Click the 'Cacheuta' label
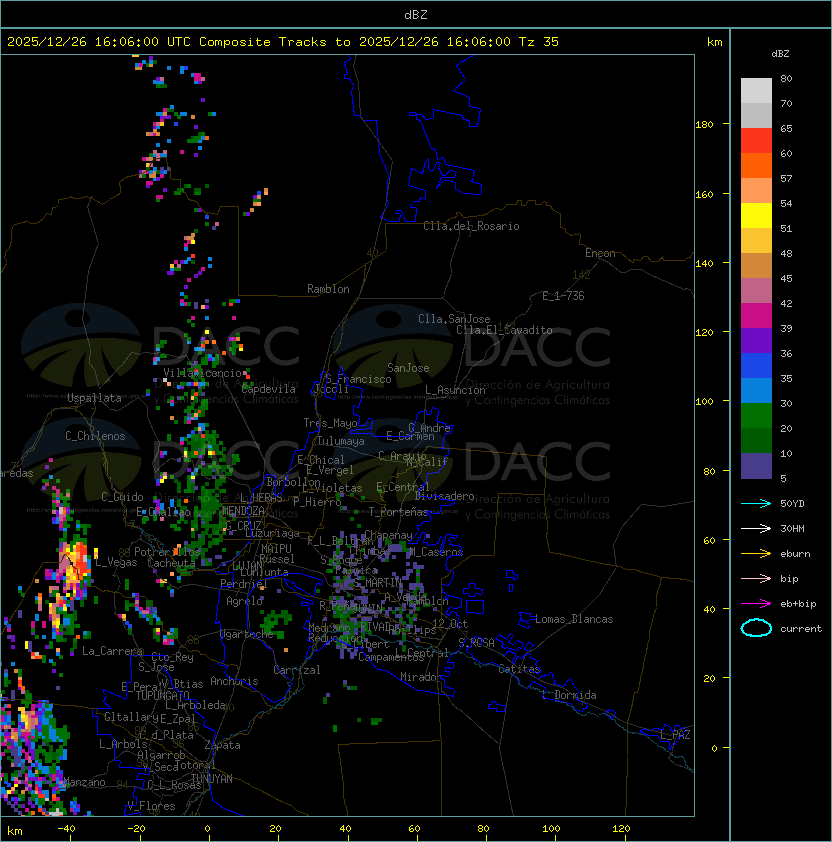 [171, 563]
